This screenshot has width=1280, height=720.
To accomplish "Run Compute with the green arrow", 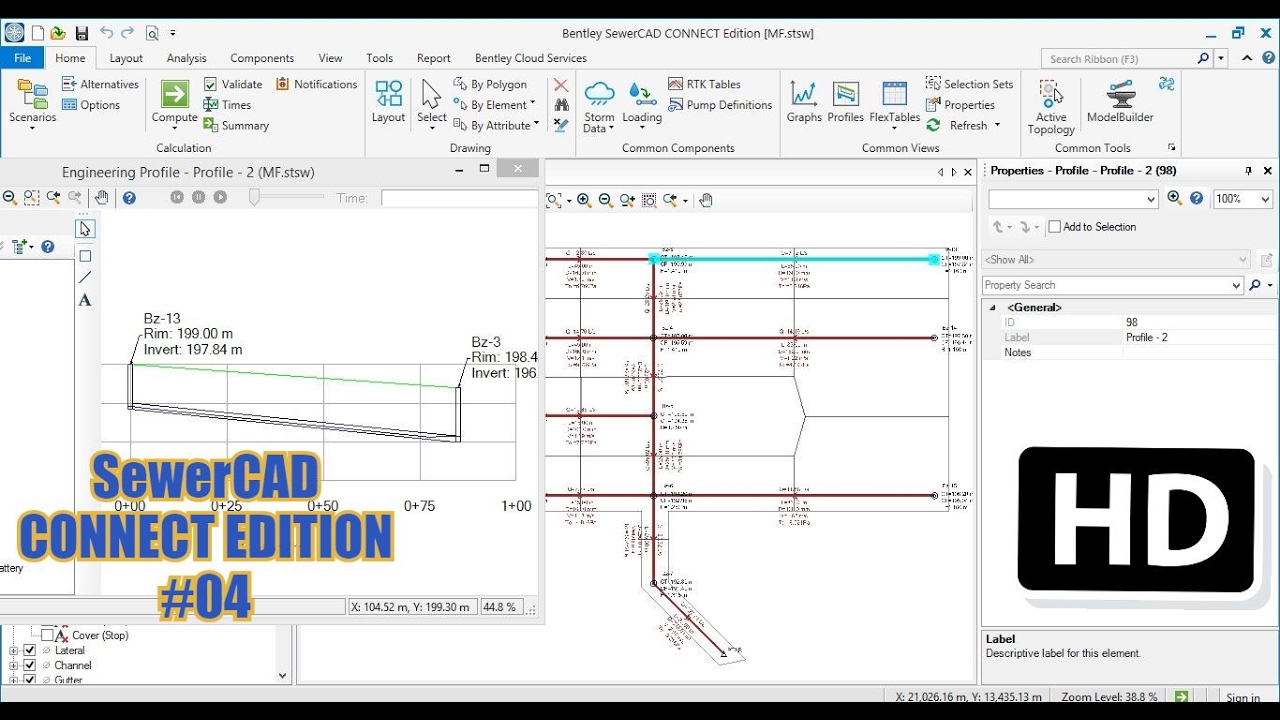I will click(x=175, y=94).
